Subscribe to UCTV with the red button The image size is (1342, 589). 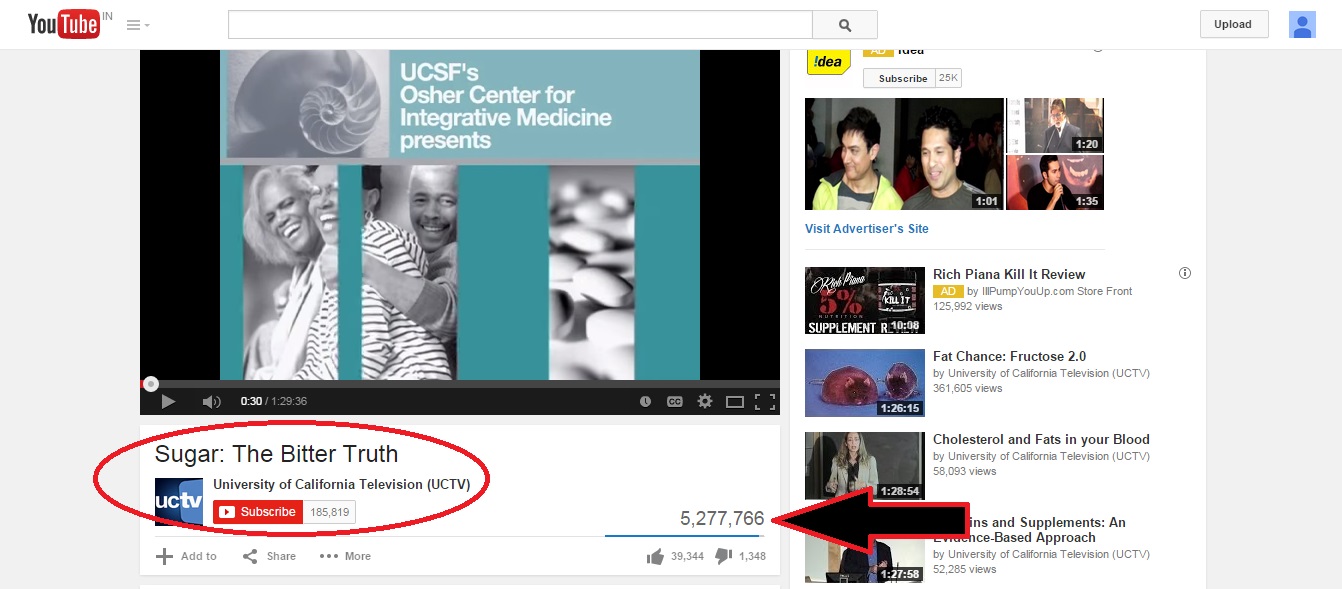click(x=258, y=512)
